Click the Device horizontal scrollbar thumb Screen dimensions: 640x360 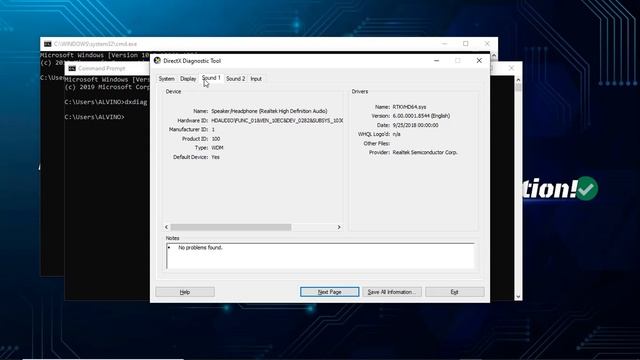coord(231,227)
